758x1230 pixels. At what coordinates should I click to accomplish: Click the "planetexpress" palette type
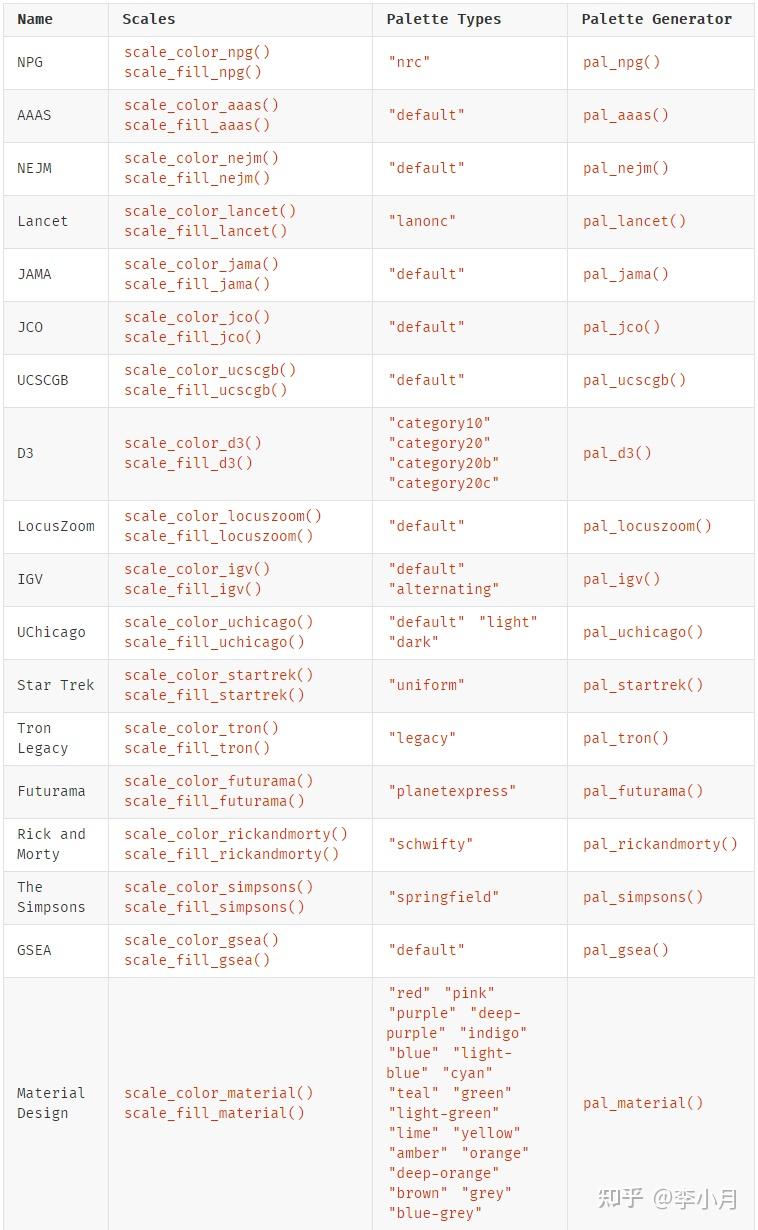[452, 791]
